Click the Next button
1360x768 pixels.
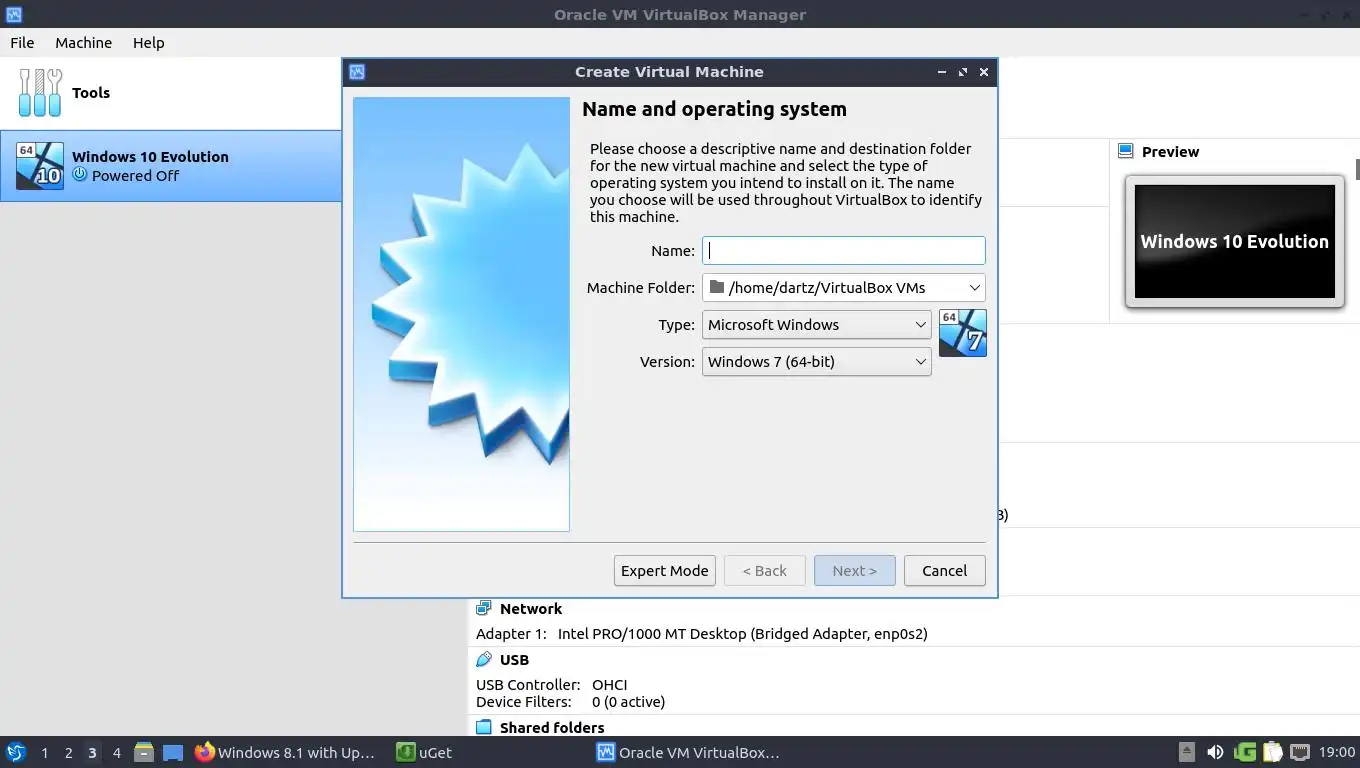854,570
